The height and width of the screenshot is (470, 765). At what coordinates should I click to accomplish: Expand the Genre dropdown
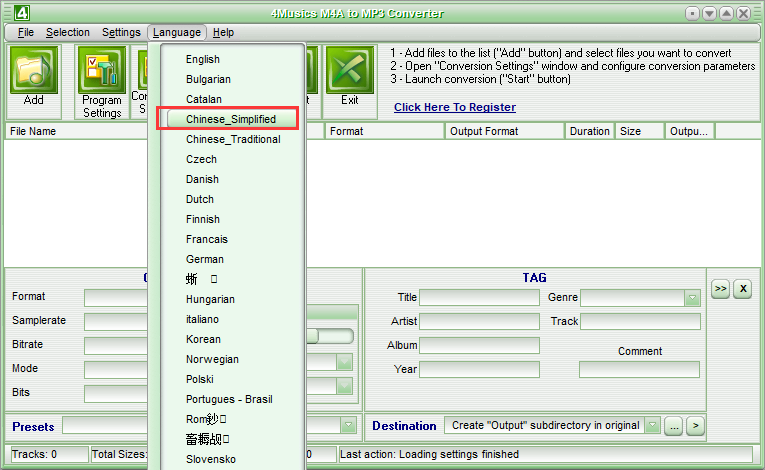(x=692, y=298)
